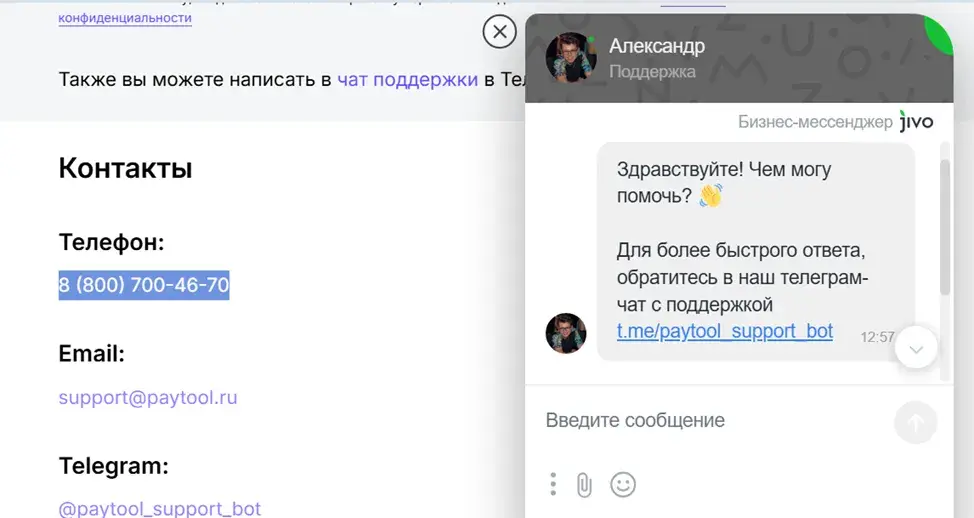Click the 'Email:' label
The image size is (974, 518).
click(x=92, y=354)
